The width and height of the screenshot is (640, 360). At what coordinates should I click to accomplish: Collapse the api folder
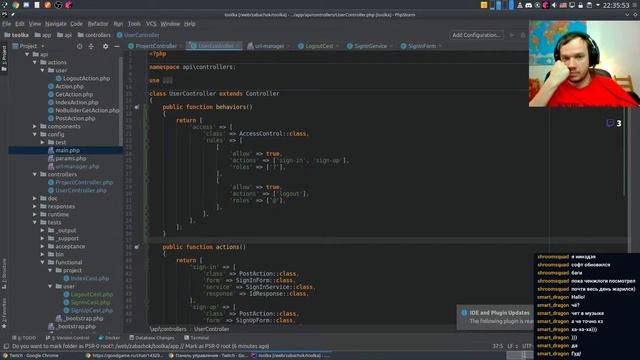pos(27,54)
